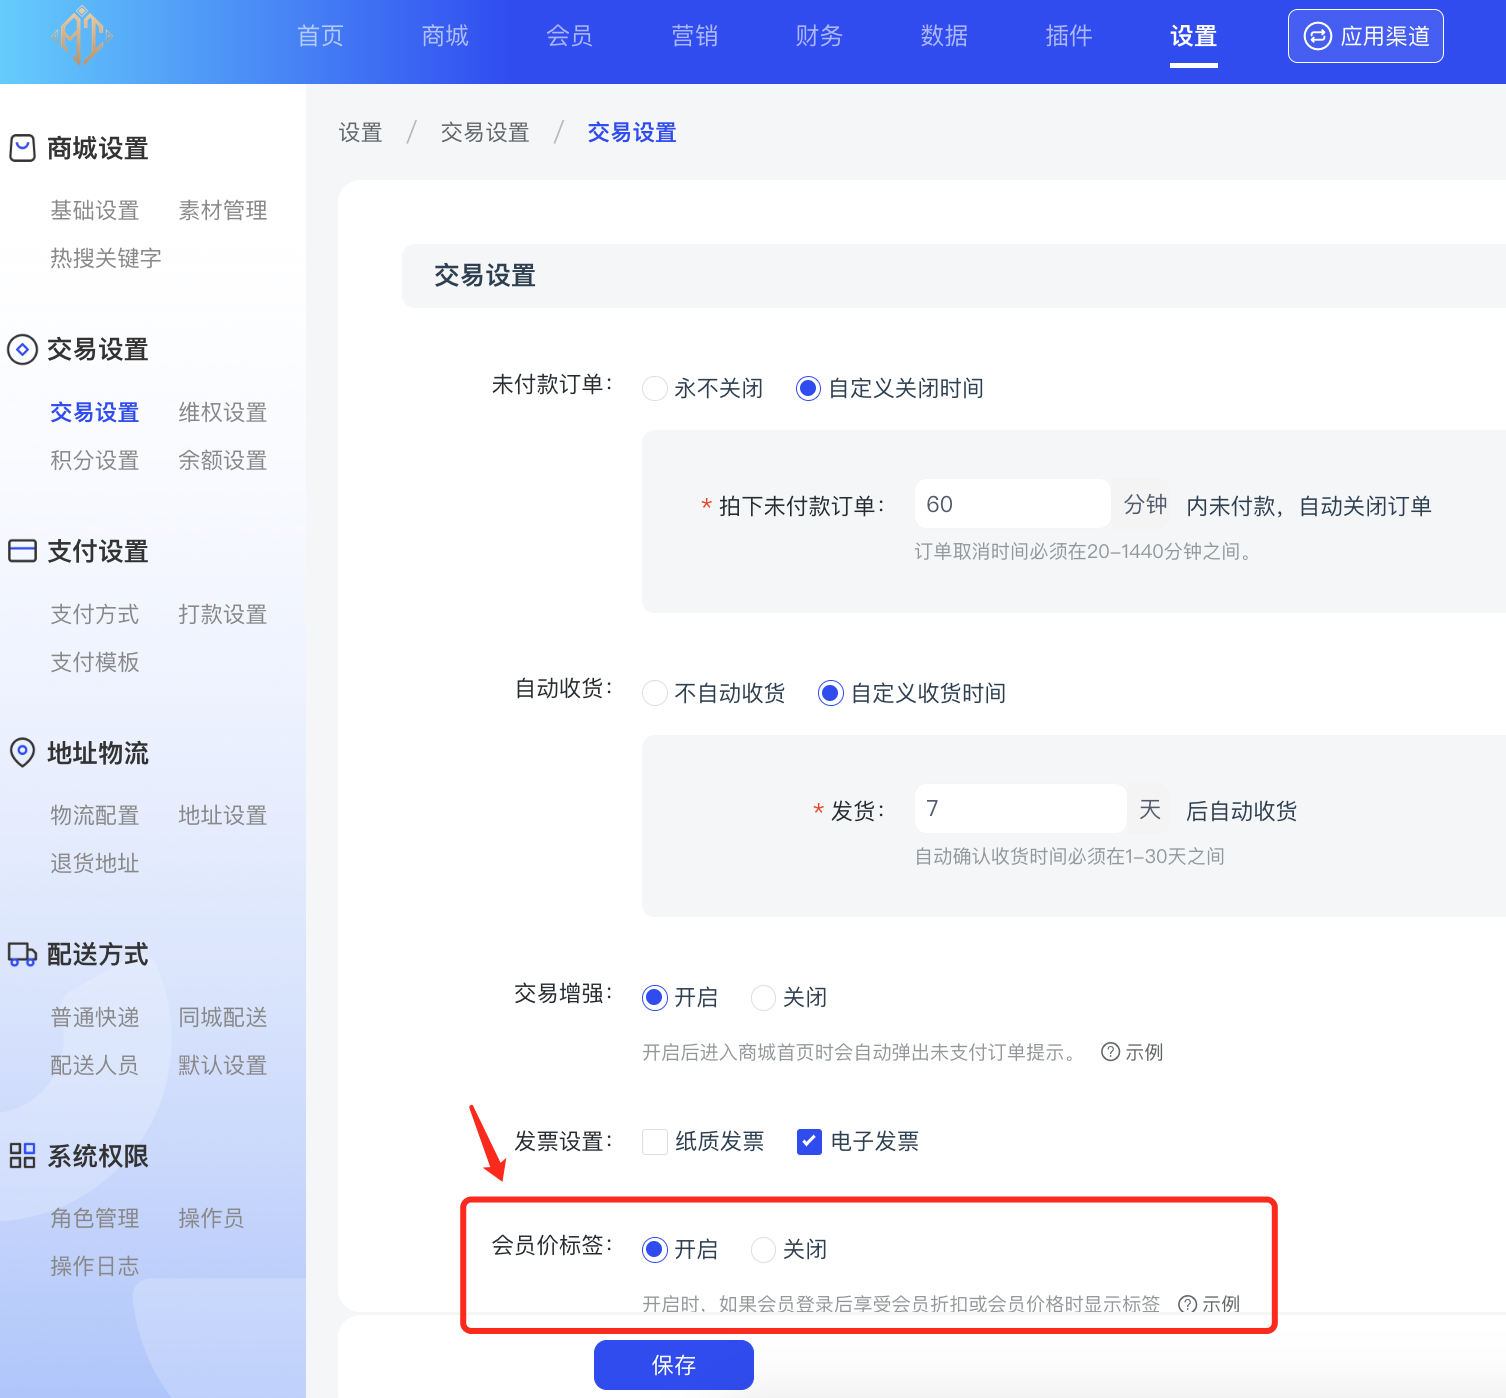Click the question icon next to 交易增强 示例
Image resolution: width=1506 pixels, height=1398 pixels.
pos(1110,1052)
